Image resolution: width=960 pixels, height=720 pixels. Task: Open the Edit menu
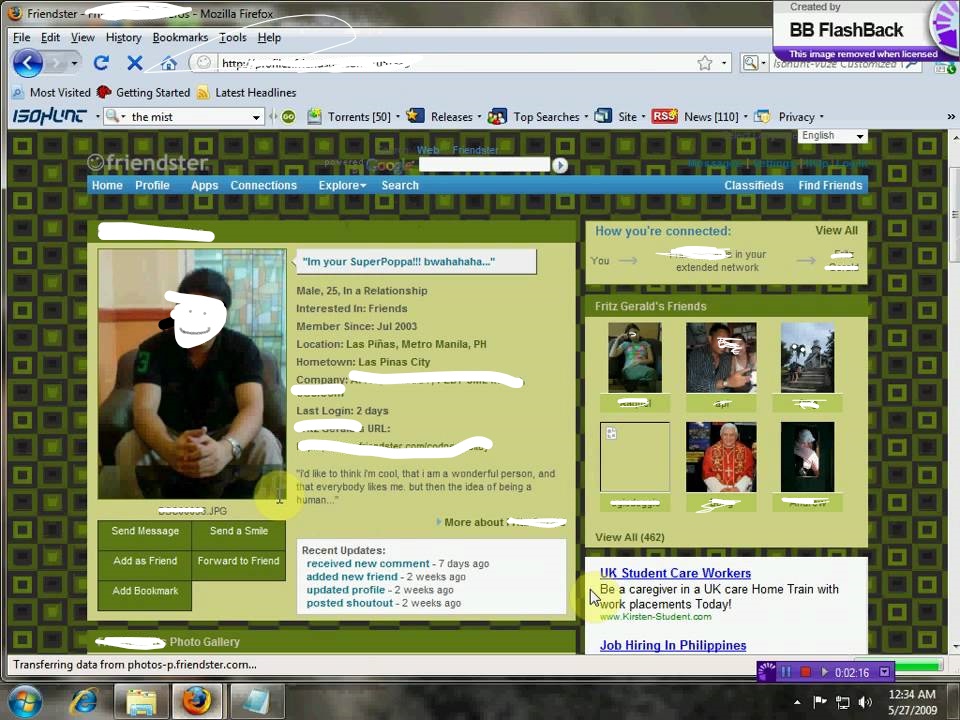click(50, 37)
